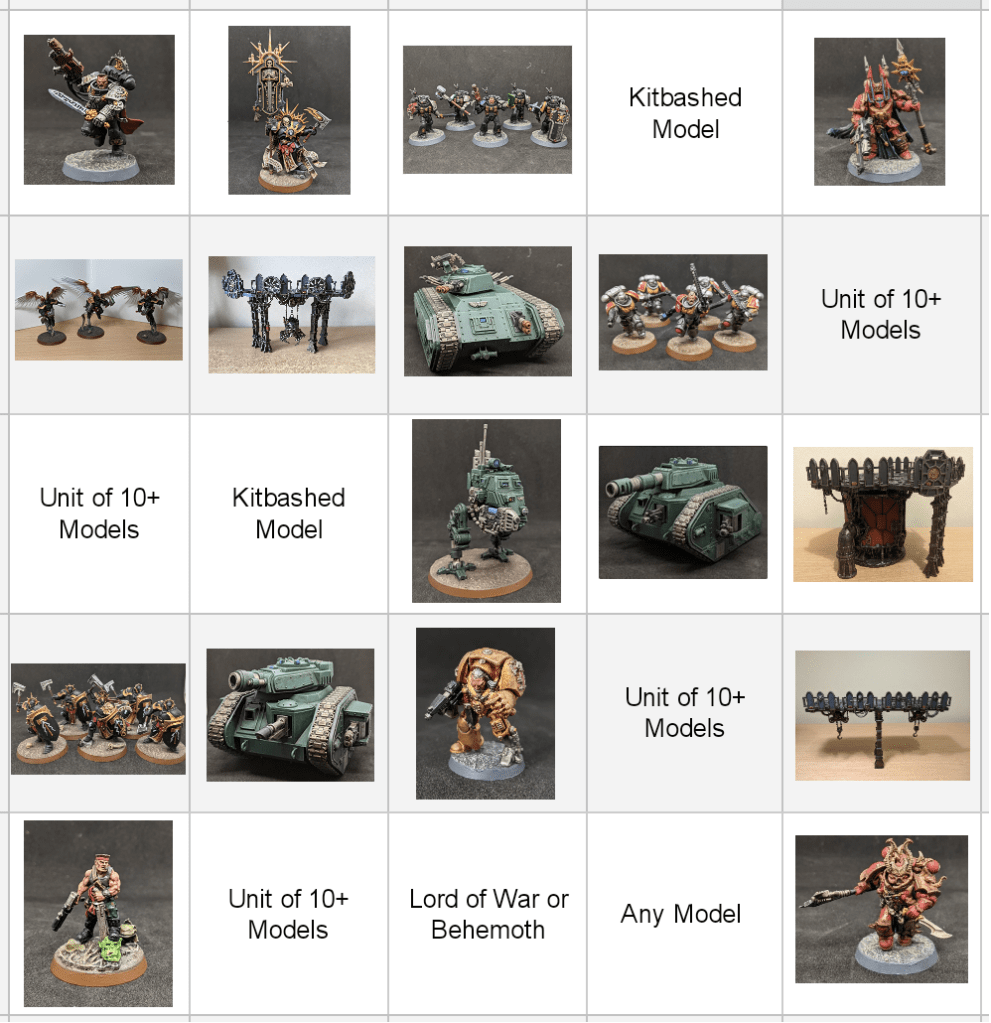
Task: Open the long walkway terrain image
Action: click(x=883, y=716)
